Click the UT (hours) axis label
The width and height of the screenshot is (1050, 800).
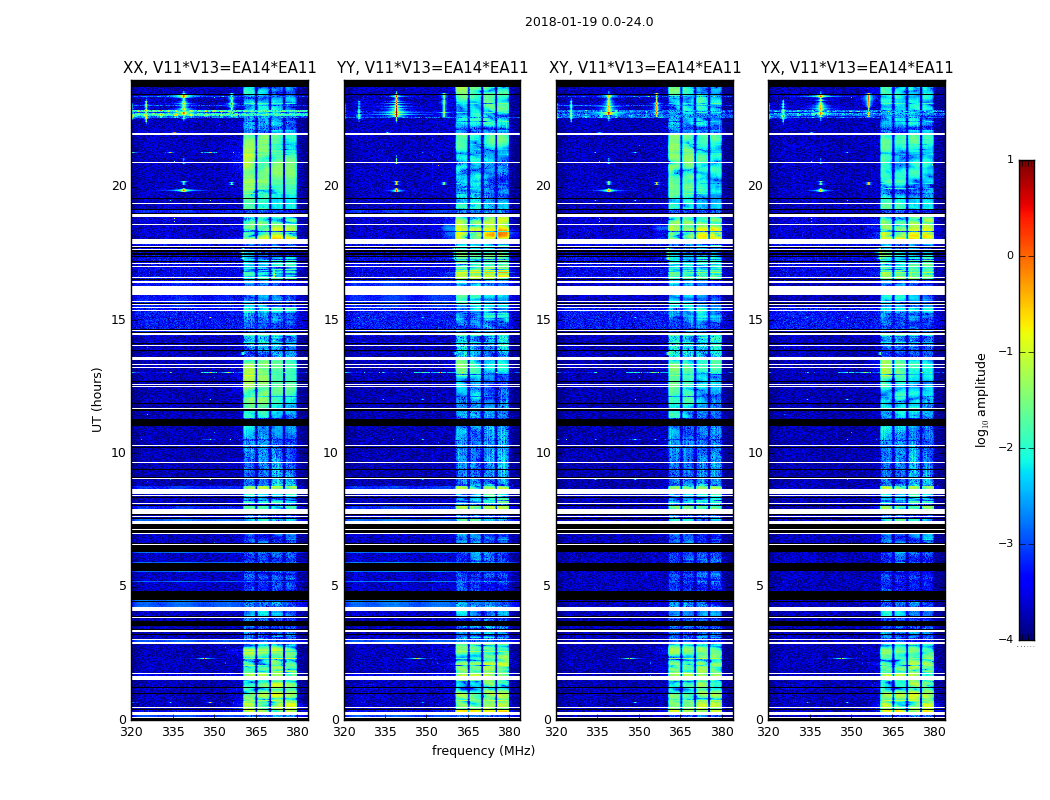(x=97, y=400)
